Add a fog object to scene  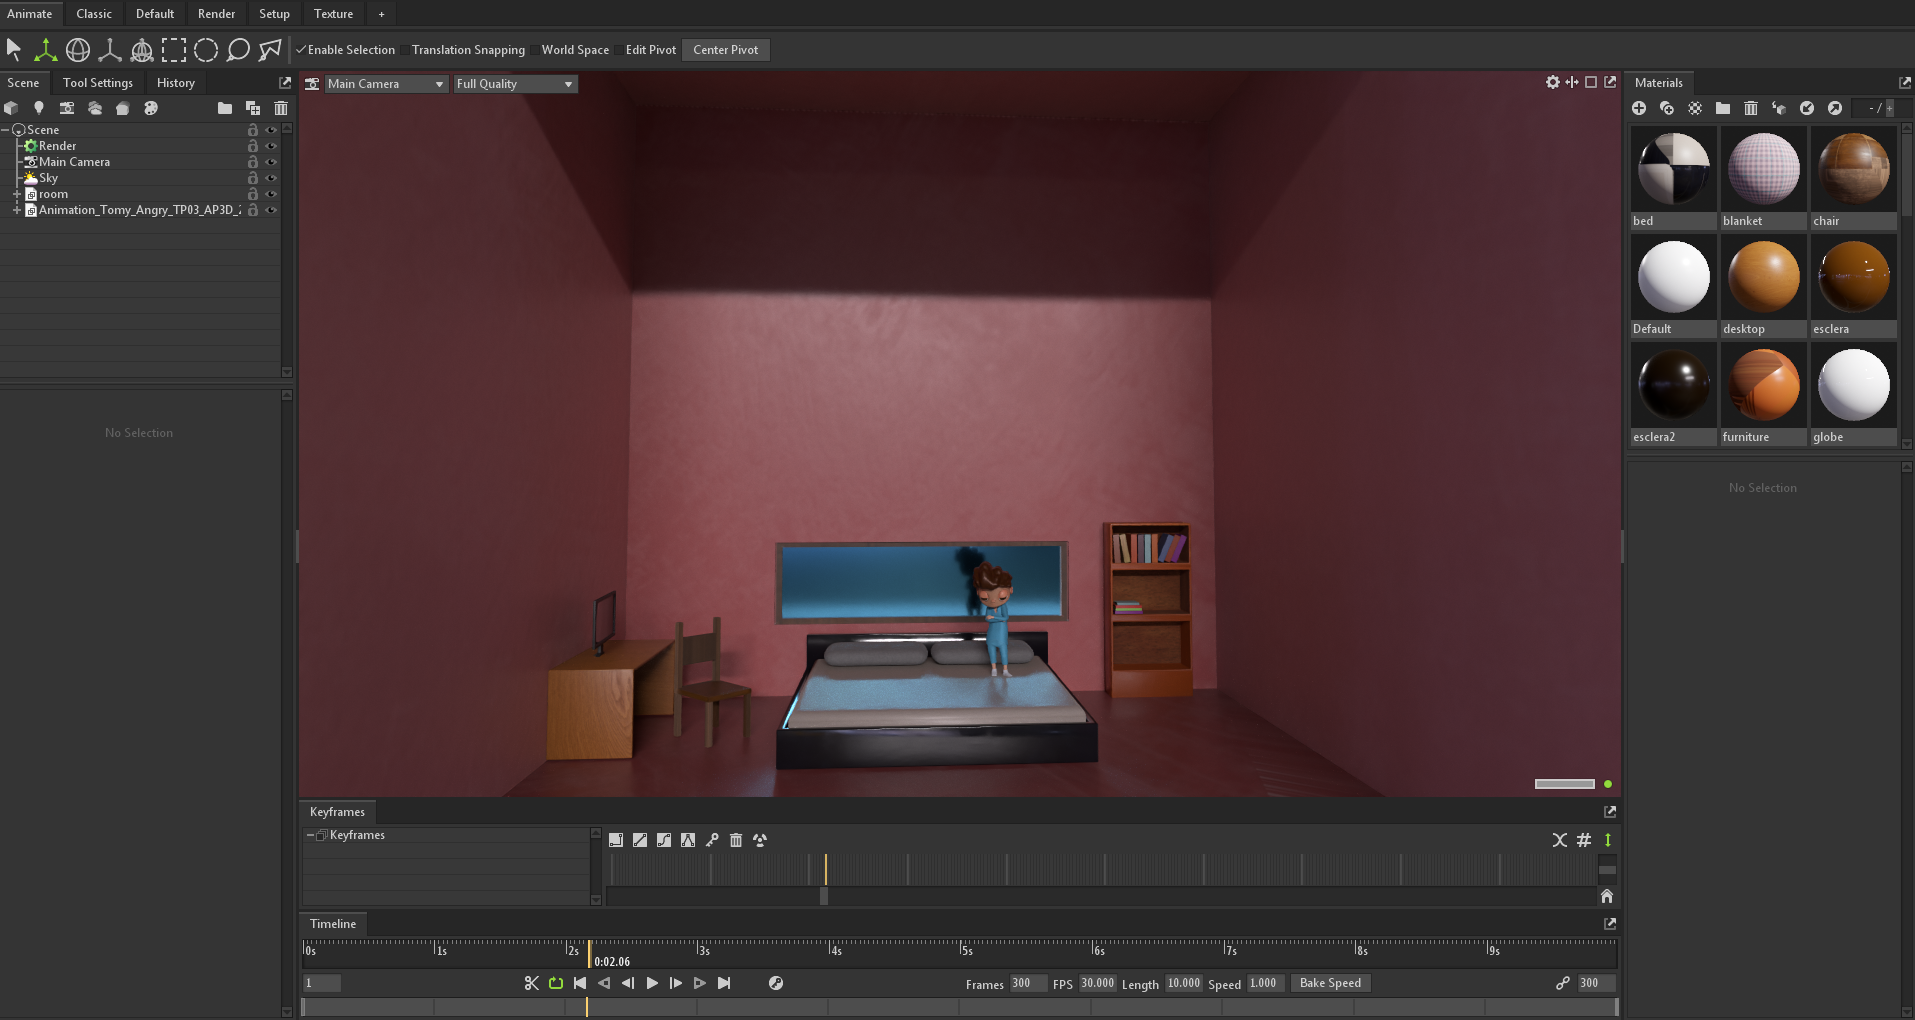point(95,108)
